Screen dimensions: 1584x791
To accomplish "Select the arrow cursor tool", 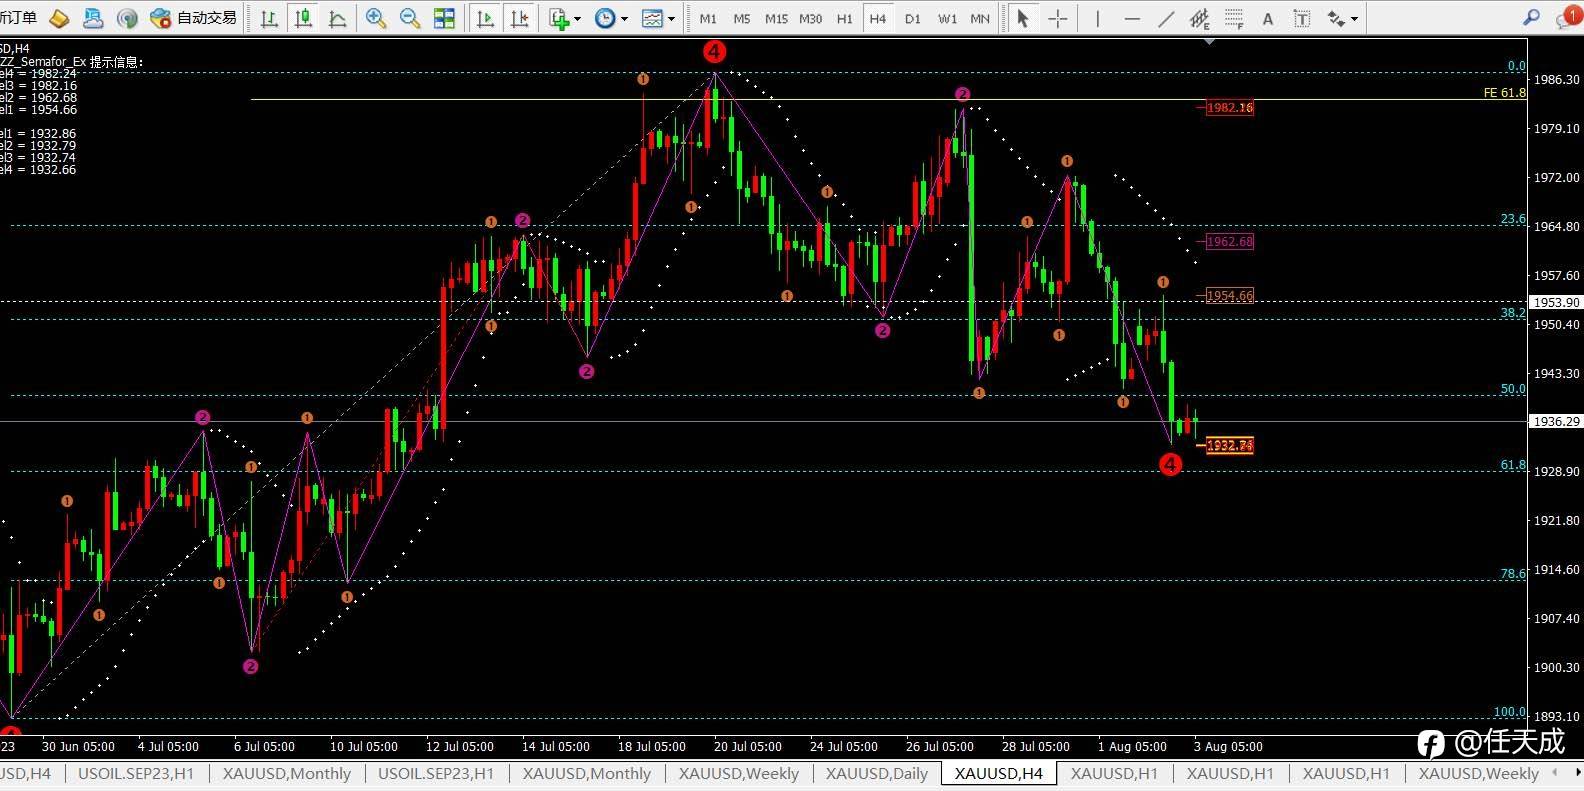I will (x=1022, y=18).
